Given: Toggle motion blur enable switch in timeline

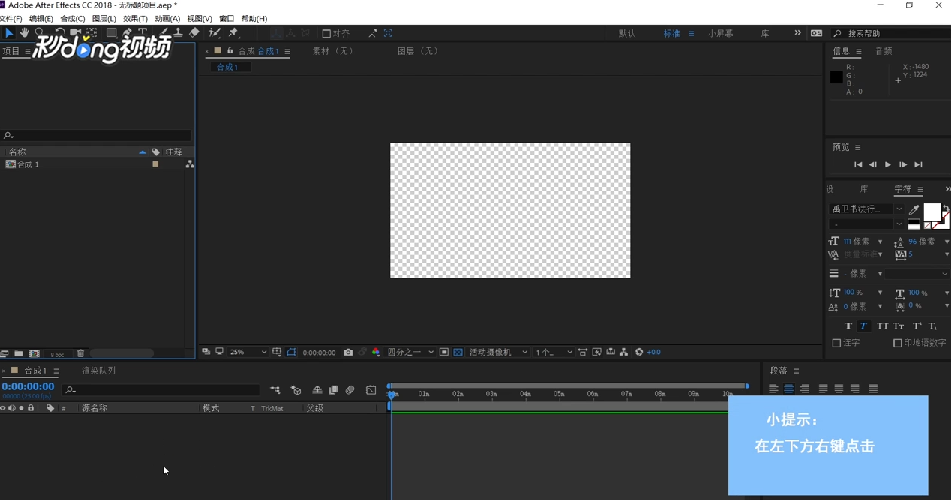Looking at the screenshot, I should pos(350,390).
